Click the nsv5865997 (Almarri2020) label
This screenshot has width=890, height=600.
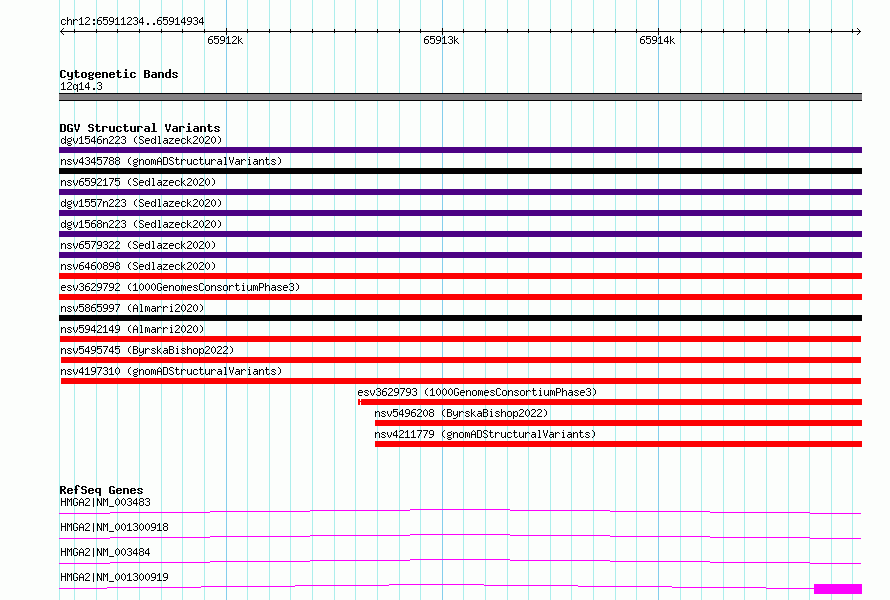(x=132, y=308)
